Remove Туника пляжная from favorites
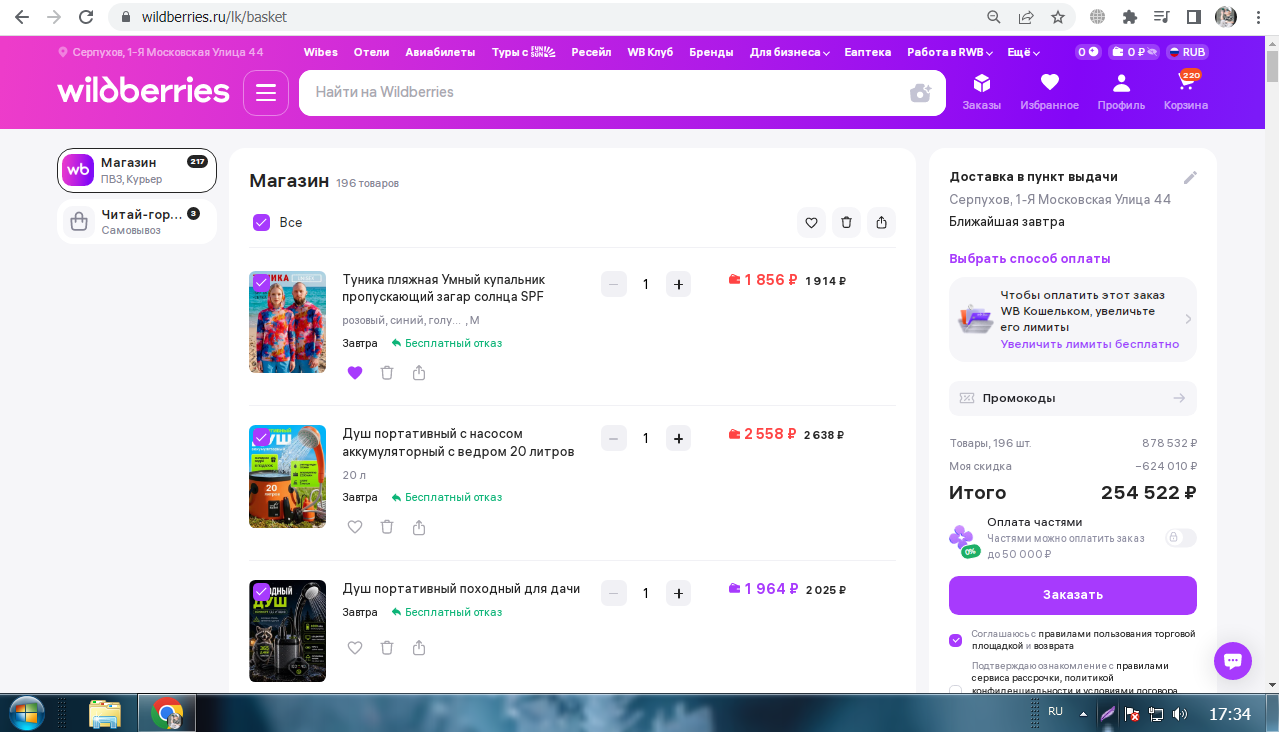This screenshot has width=1279, height=732. click(x=355, y=373)
